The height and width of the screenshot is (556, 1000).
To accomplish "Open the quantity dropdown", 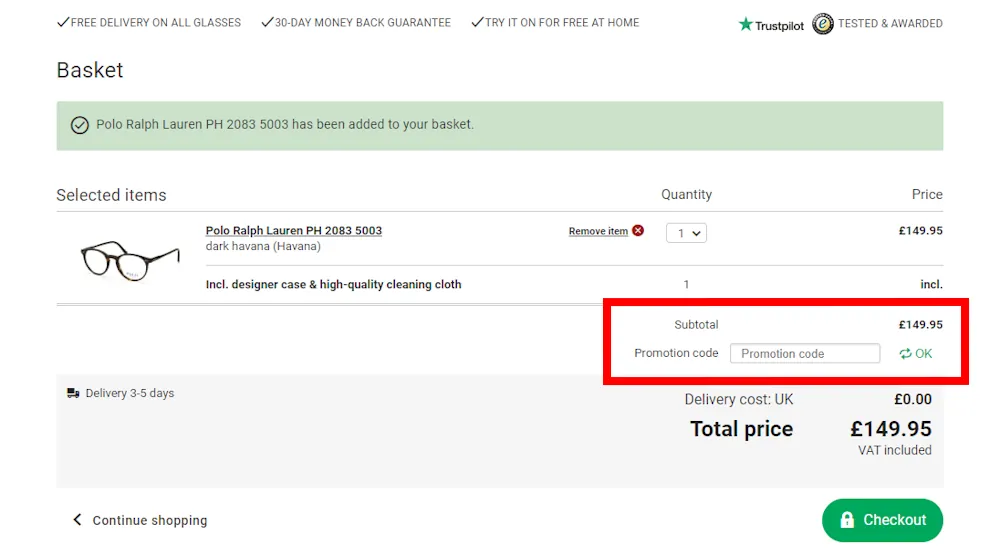I will [686, 233].
